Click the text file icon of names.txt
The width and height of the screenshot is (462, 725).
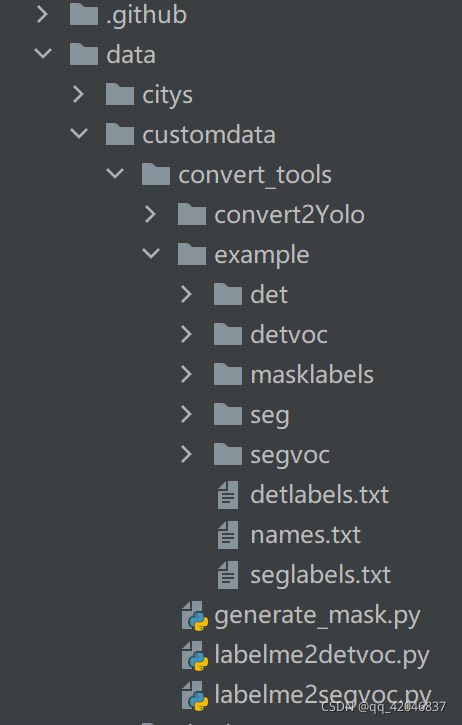(x=228, y=535)
